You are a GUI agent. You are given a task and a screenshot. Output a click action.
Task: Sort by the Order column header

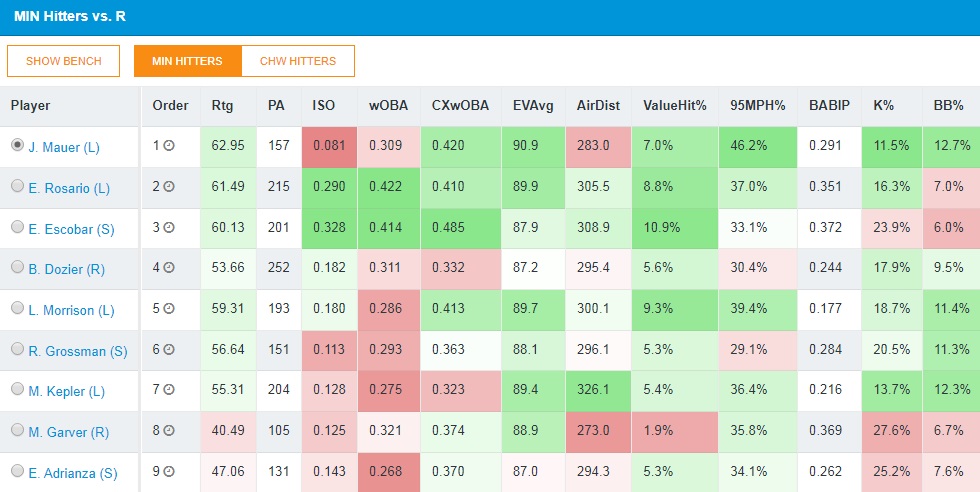(170, 106)
